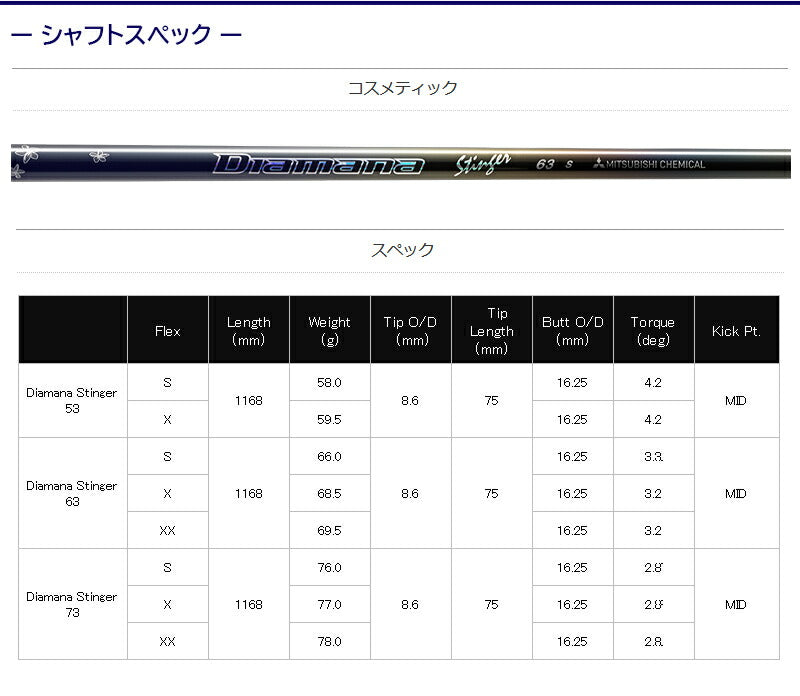This screenshot has height=696, width=800.
Task: Click the 8.6 tip O/D for Stinger 53
Action: 410,401
